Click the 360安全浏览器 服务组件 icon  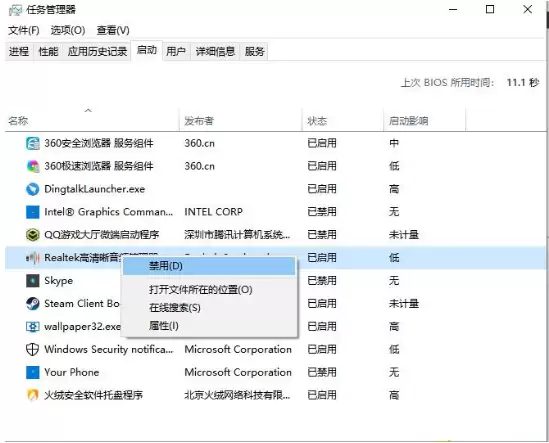pos(33,143)
